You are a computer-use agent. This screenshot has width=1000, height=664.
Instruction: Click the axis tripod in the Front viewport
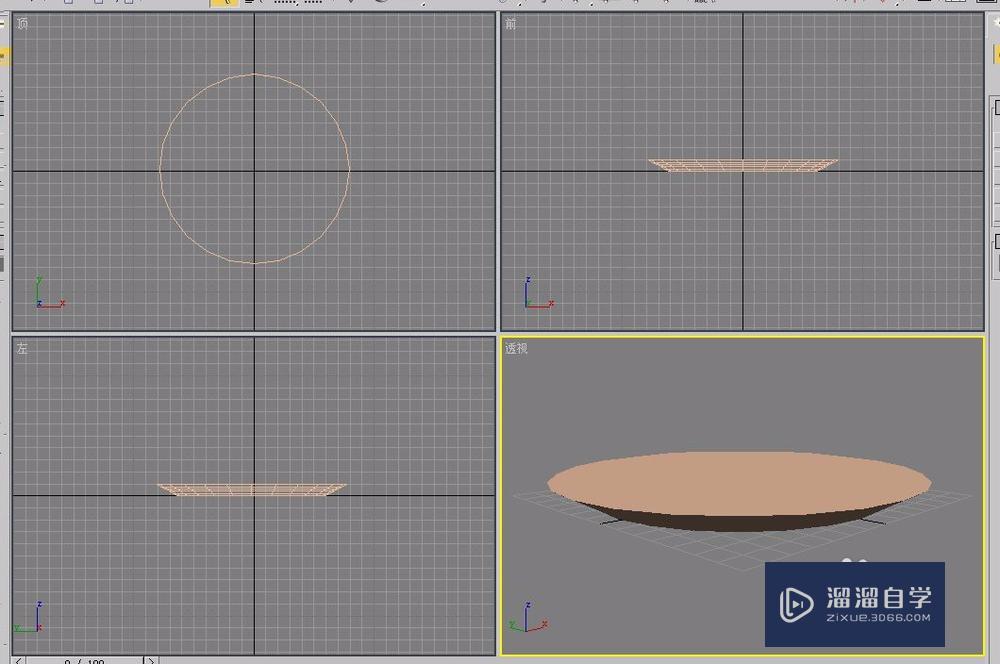[534, 295]
